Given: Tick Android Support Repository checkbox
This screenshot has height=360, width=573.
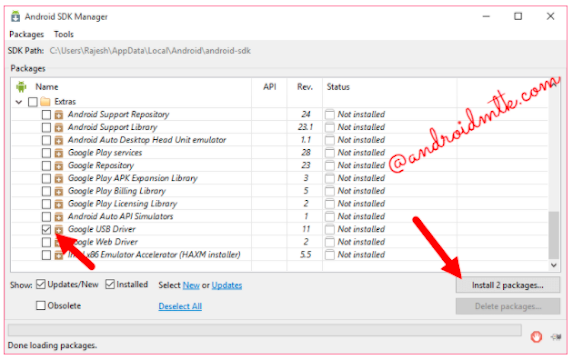Looking at the screenshot, I should click(x=46, y=115).
